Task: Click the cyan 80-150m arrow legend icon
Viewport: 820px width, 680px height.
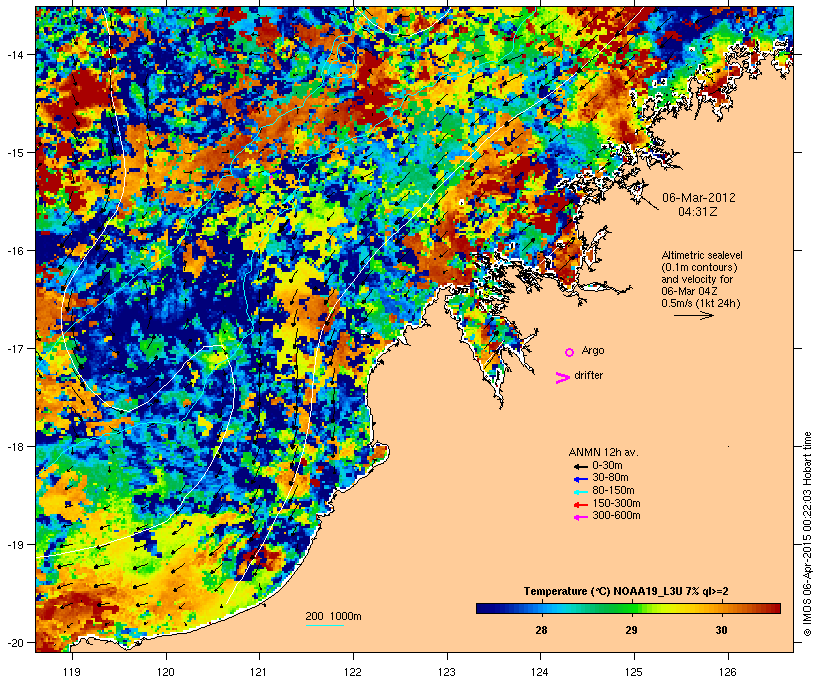Action: pyautogui.click(x=580, y=492)
